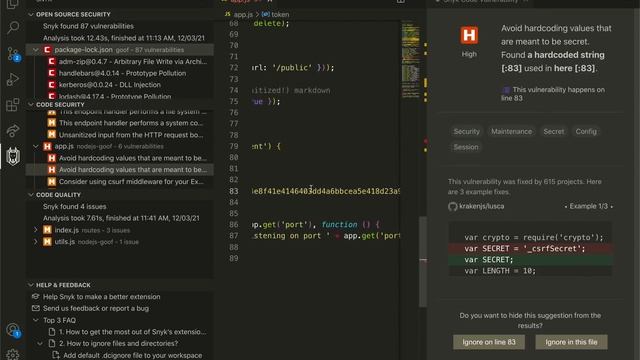Click the medium icon beside 'Consider using csurf middleware'

click(x=51, y=182)
